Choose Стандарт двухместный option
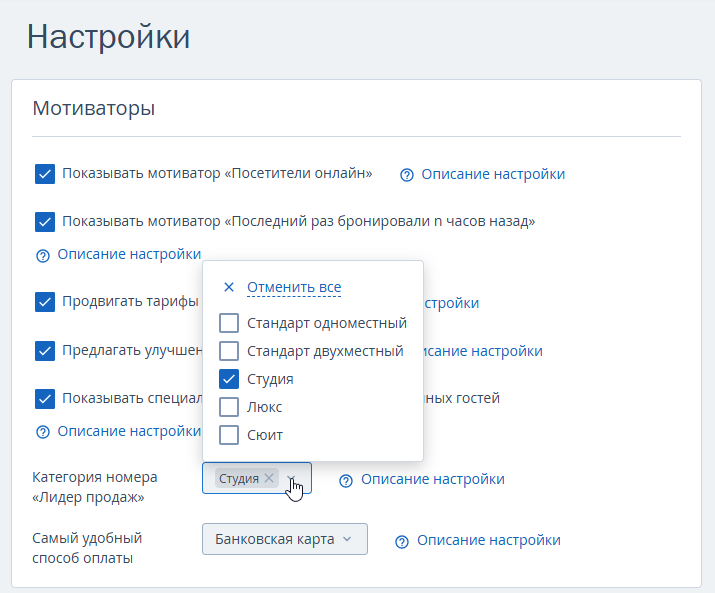This screenshot has height=593, width=715. point(229,351)
